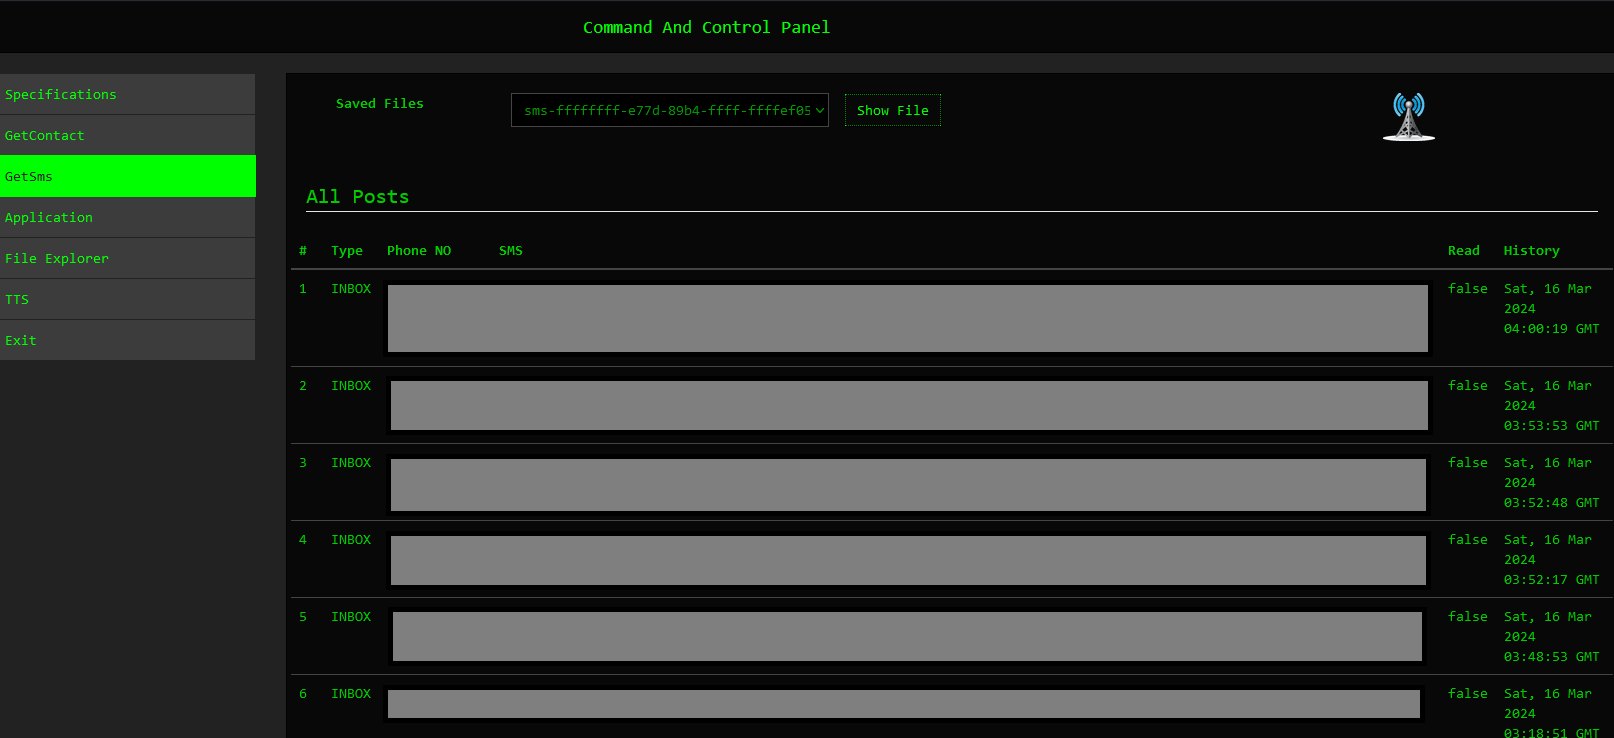Click the All Posts heading

point(357,197)
